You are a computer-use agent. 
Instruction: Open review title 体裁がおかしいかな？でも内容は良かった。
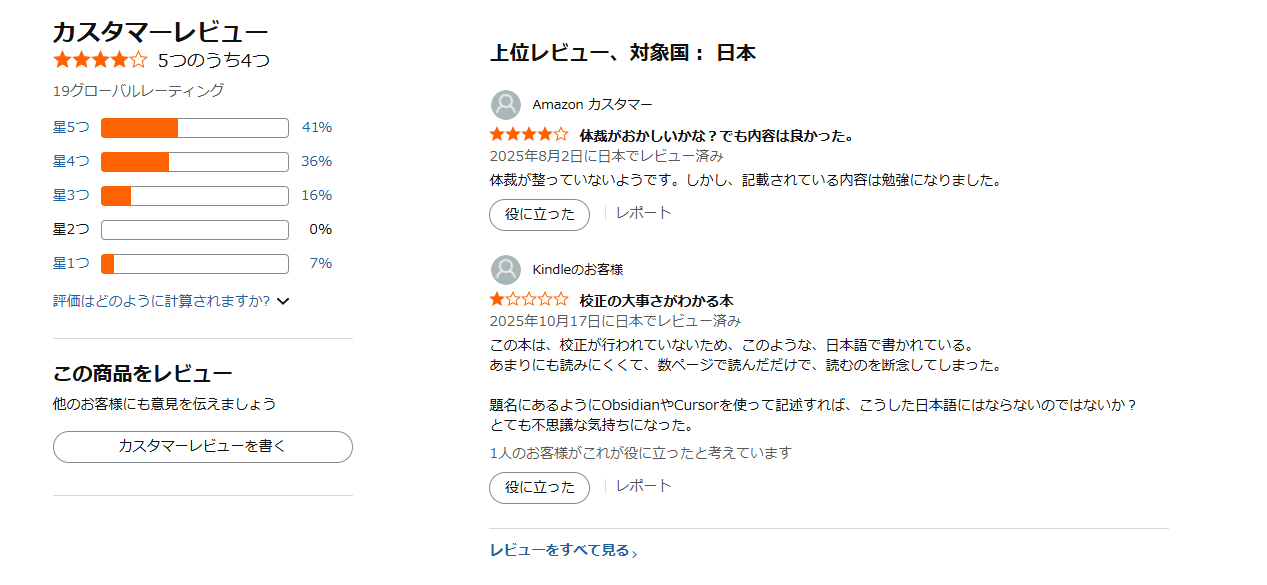click(716, 136)
